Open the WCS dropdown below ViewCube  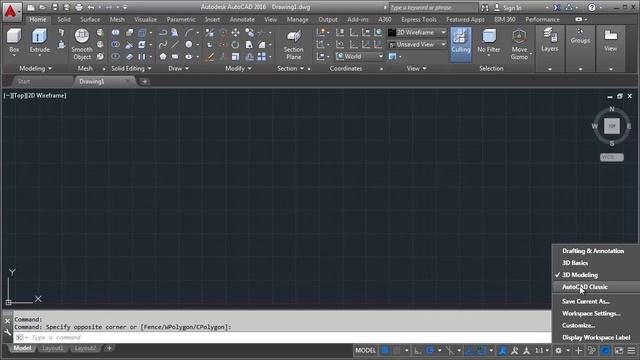[611, 157]
